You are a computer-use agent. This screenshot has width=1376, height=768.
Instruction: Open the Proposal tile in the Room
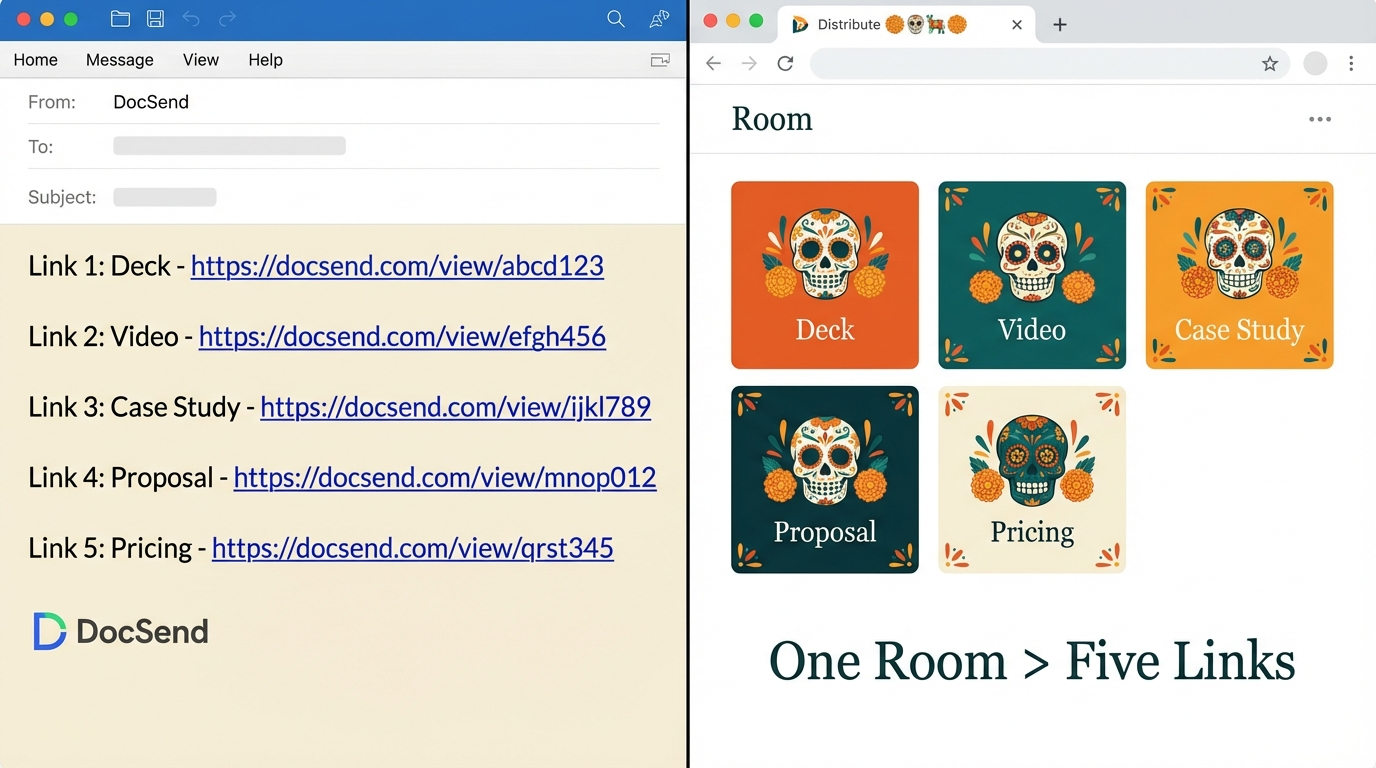[824, 480]
